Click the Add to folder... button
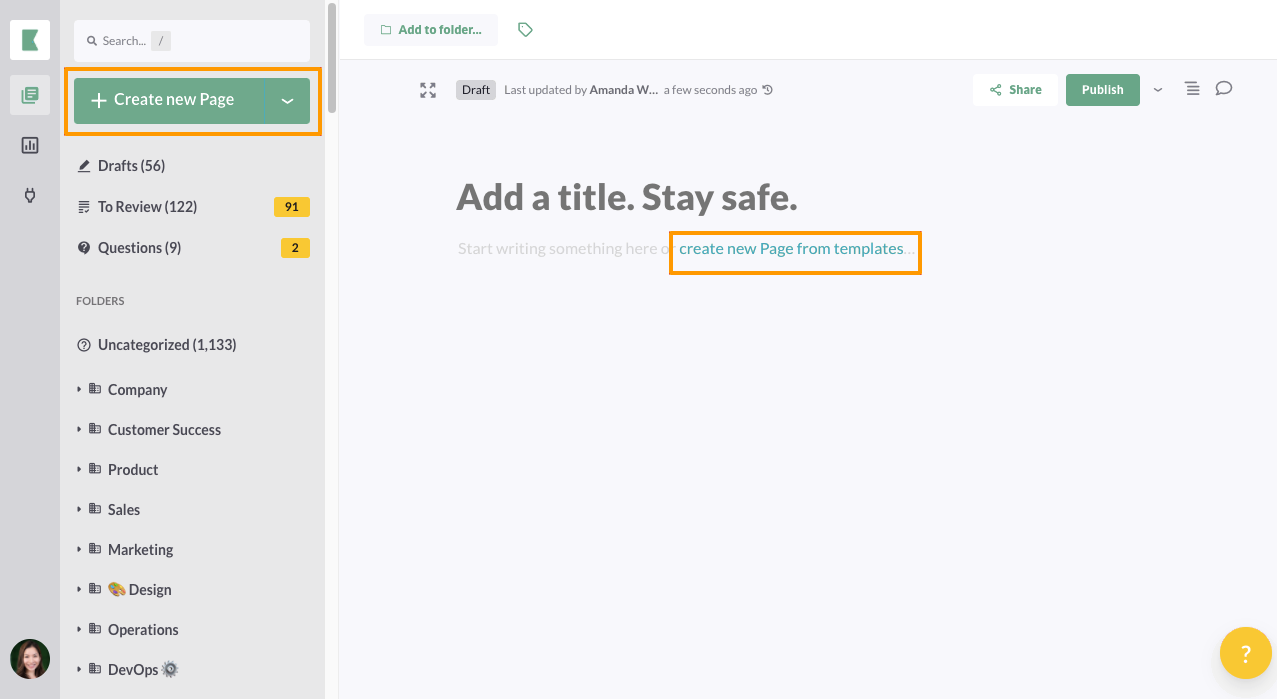Viewport: 1277px width, 699px height. point(431,30)
